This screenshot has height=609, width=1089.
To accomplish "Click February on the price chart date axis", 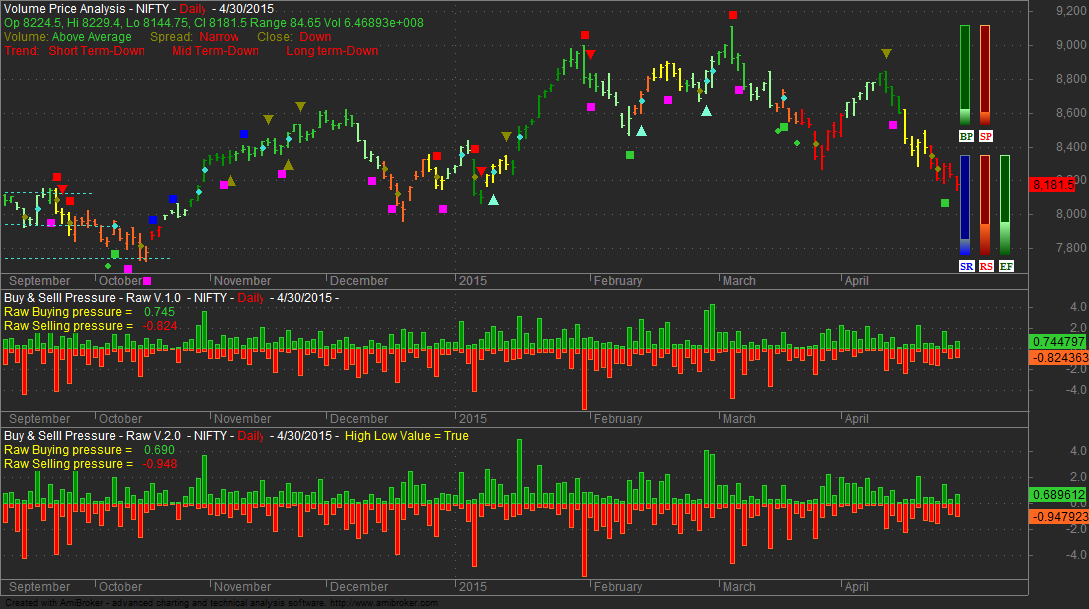I will coord(617,281).
